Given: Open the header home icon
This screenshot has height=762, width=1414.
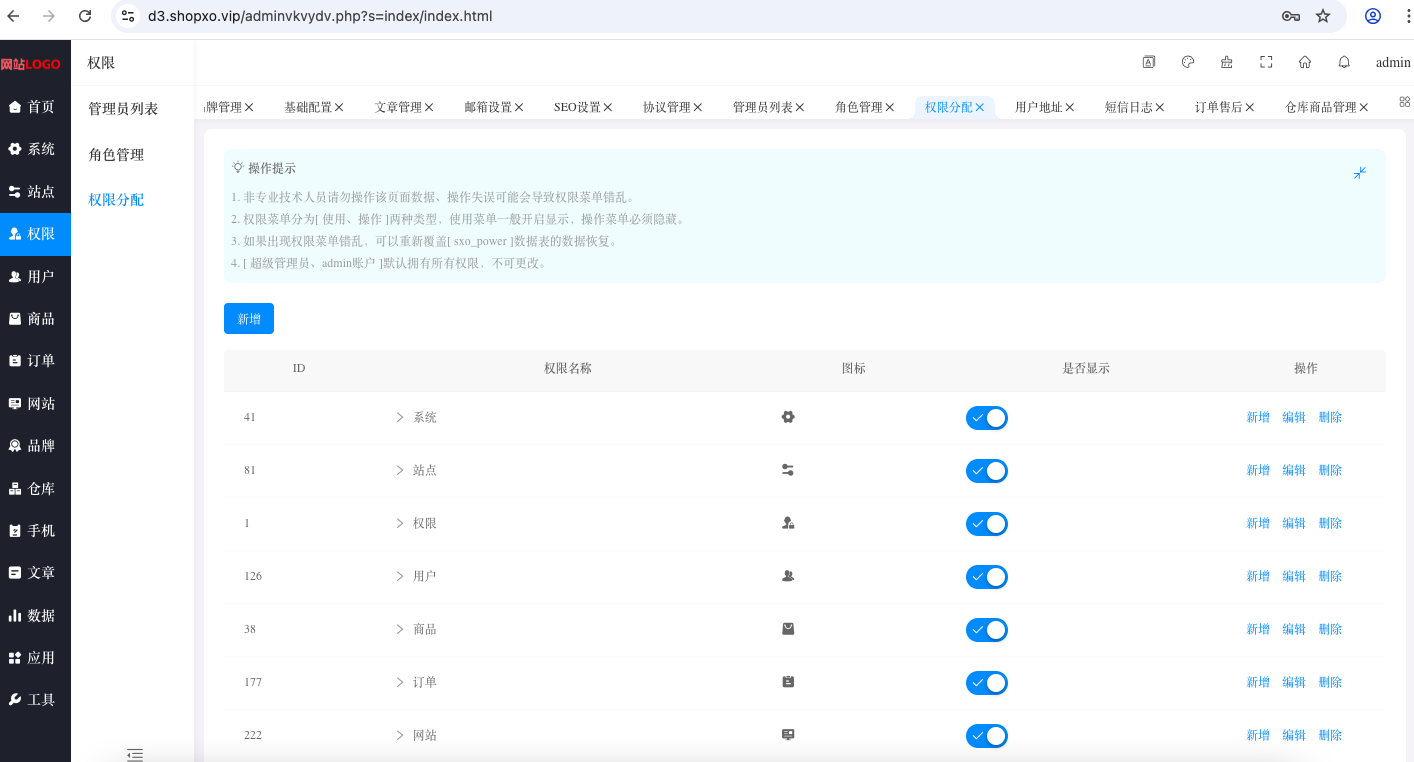Looking at the screenshot, I should pos(1305,62).
